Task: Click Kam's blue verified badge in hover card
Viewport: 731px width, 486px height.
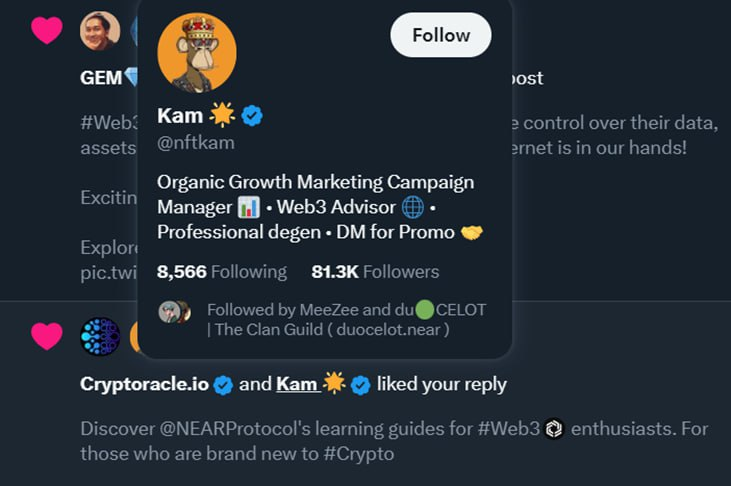Action: [x=252, y=116]
